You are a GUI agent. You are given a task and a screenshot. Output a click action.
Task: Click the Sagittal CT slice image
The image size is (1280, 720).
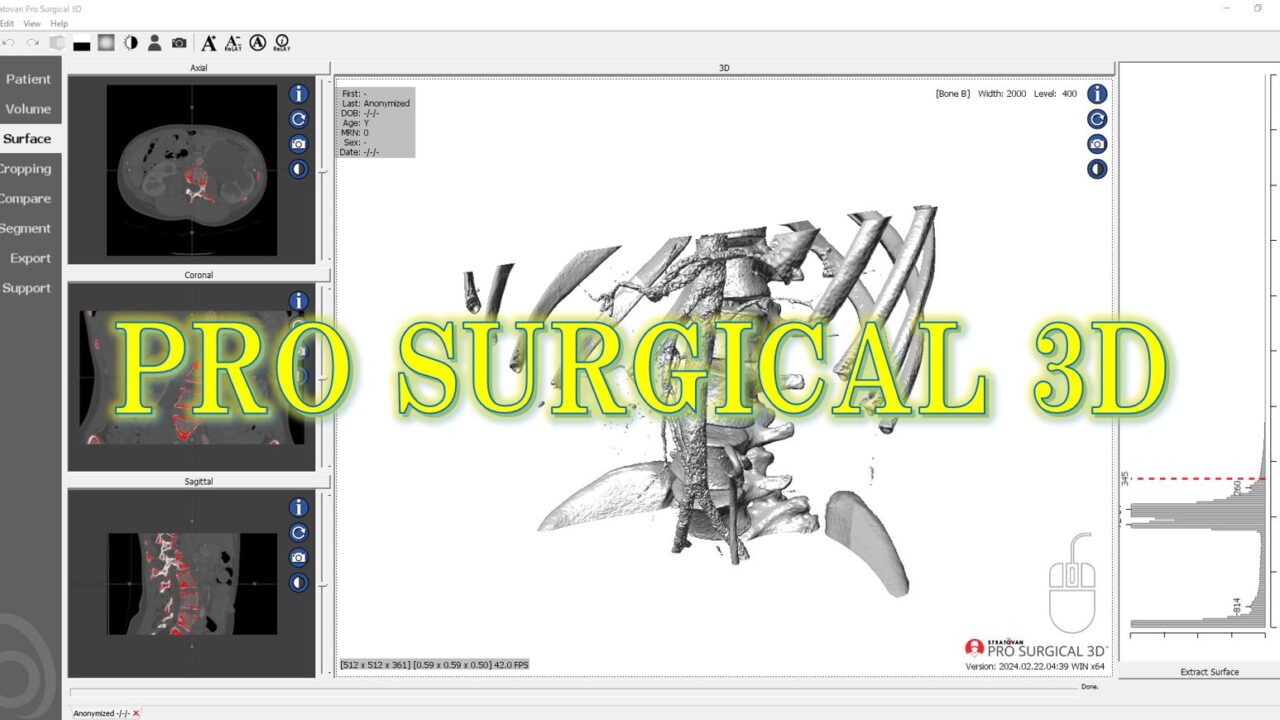(192, 583)
